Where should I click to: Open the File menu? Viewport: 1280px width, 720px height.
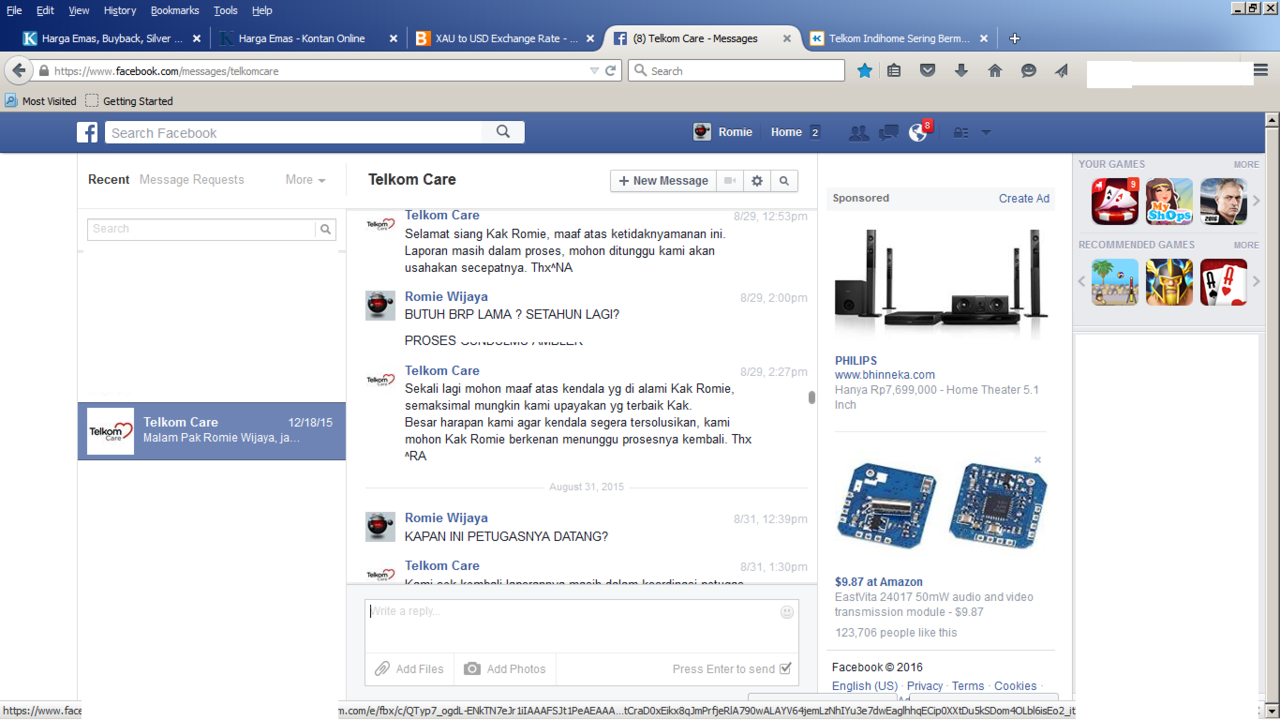tap(14, 10)
